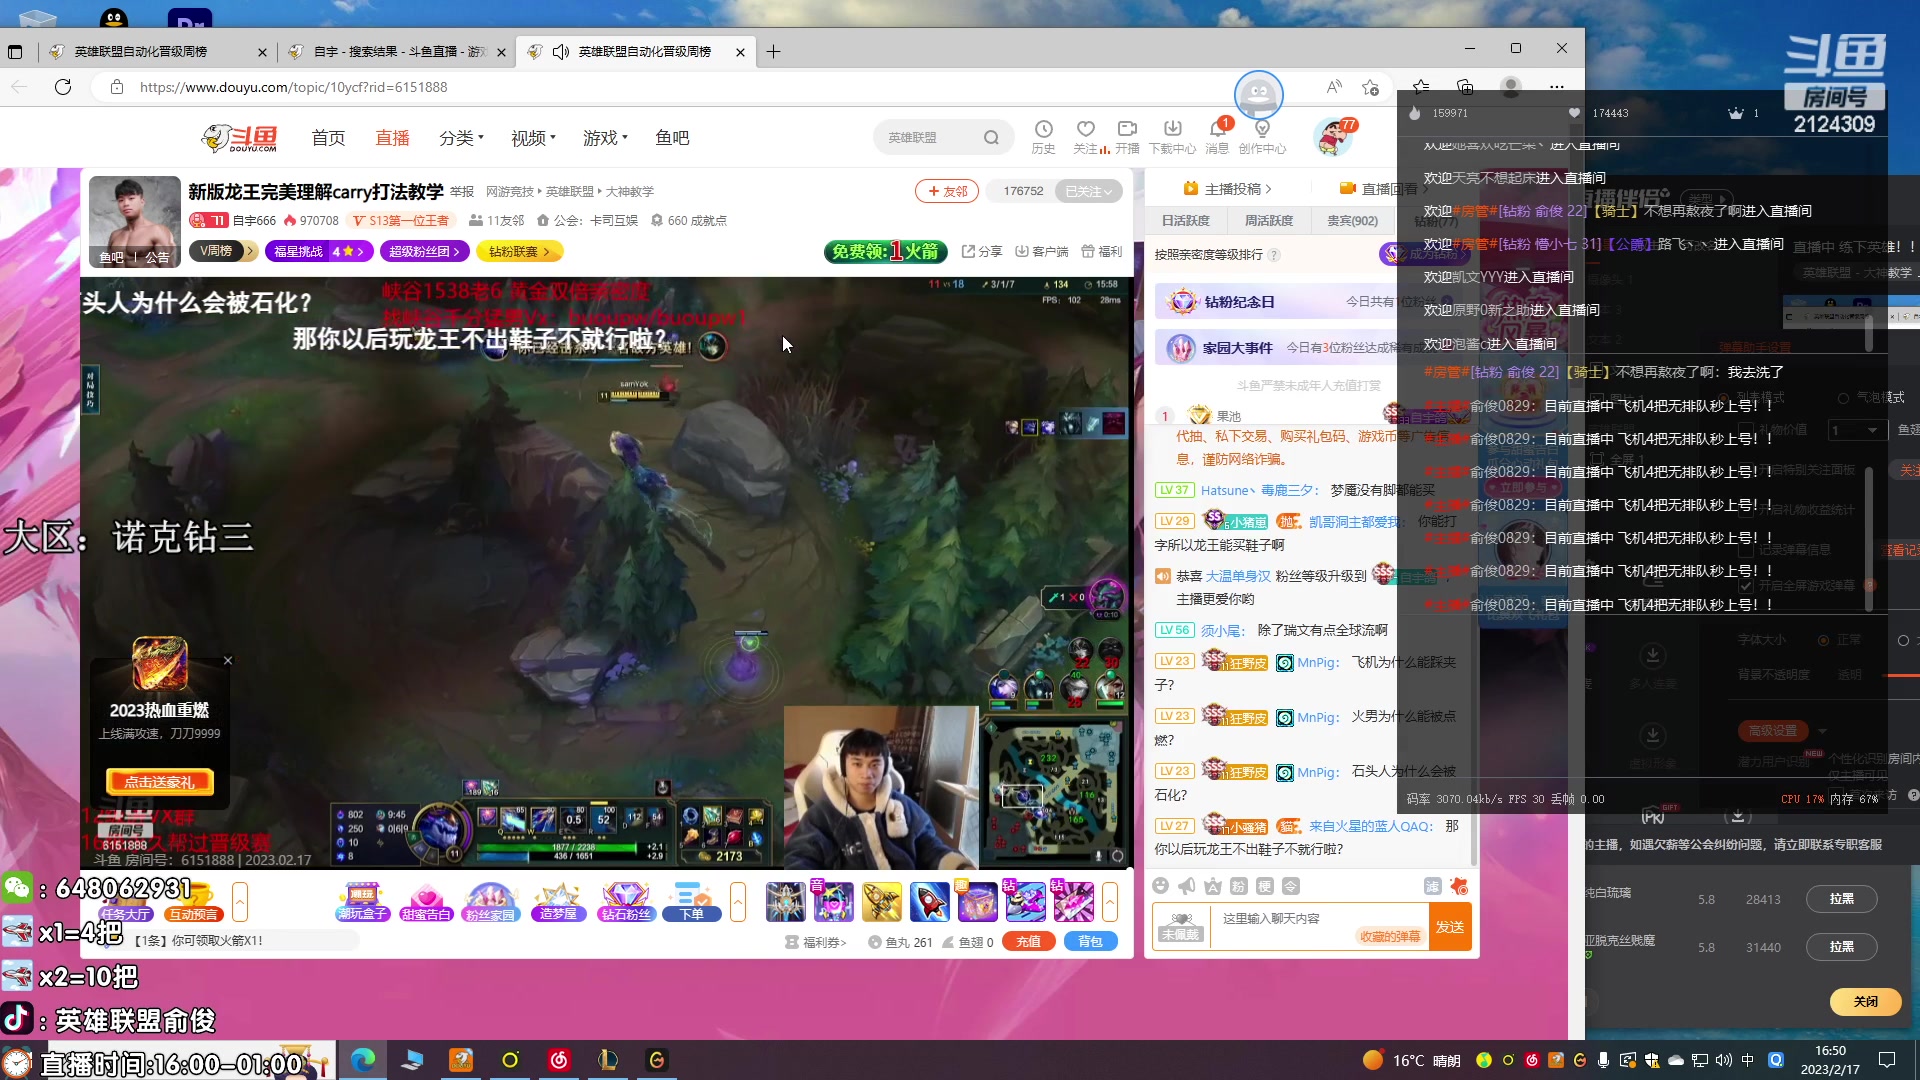The width and height of the screenshot is (1920, 1080).
Task: Go to the 直播 nav item
Action: (392, 138)
